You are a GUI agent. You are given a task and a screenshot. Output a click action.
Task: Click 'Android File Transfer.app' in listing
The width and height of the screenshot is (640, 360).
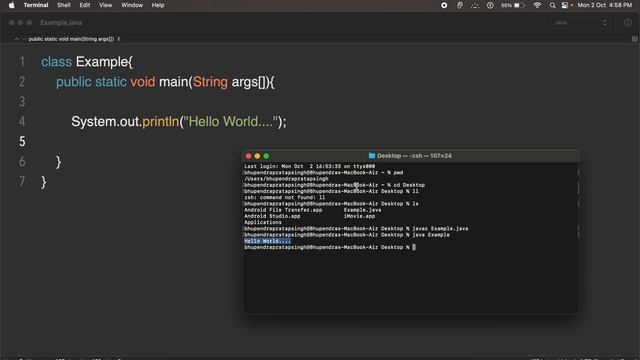click(283, 210)
